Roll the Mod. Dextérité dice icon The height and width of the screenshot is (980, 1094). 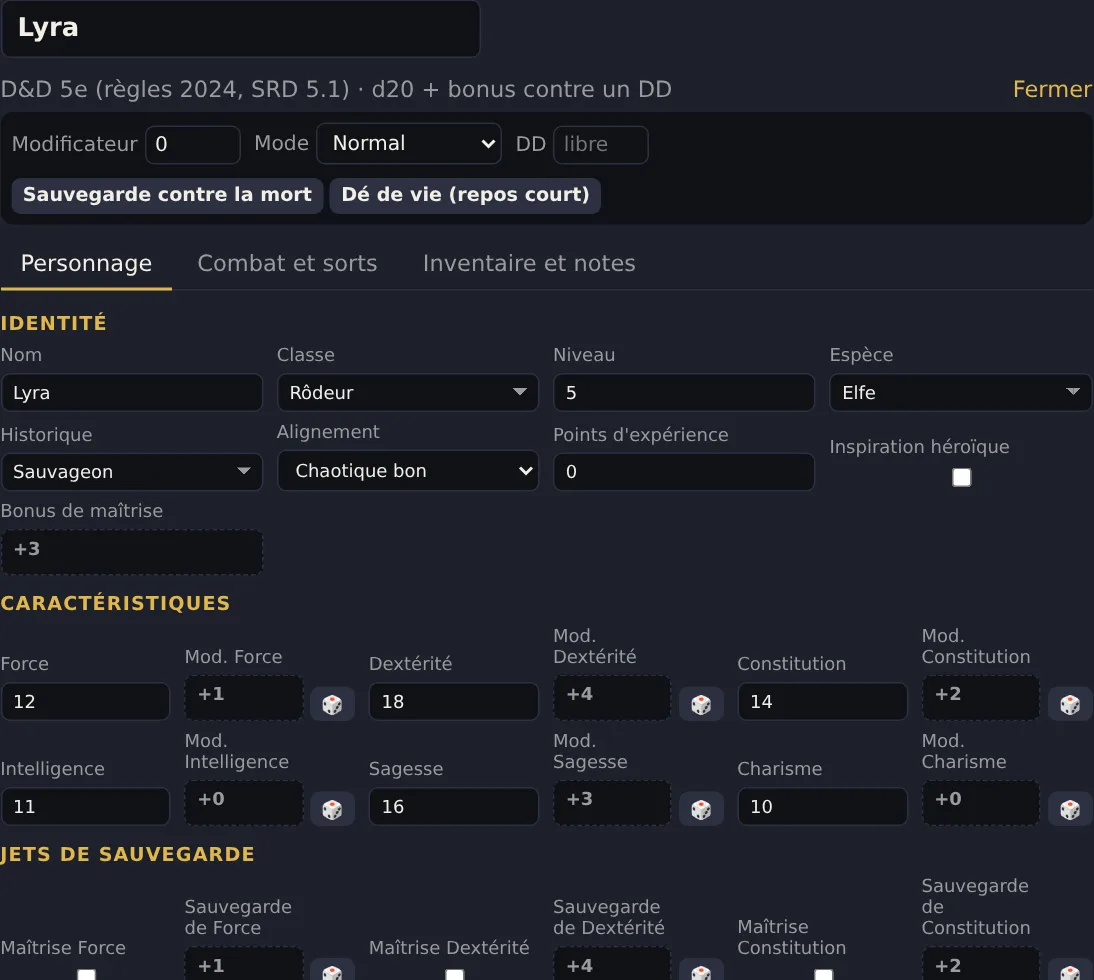(x=700, y=704)
